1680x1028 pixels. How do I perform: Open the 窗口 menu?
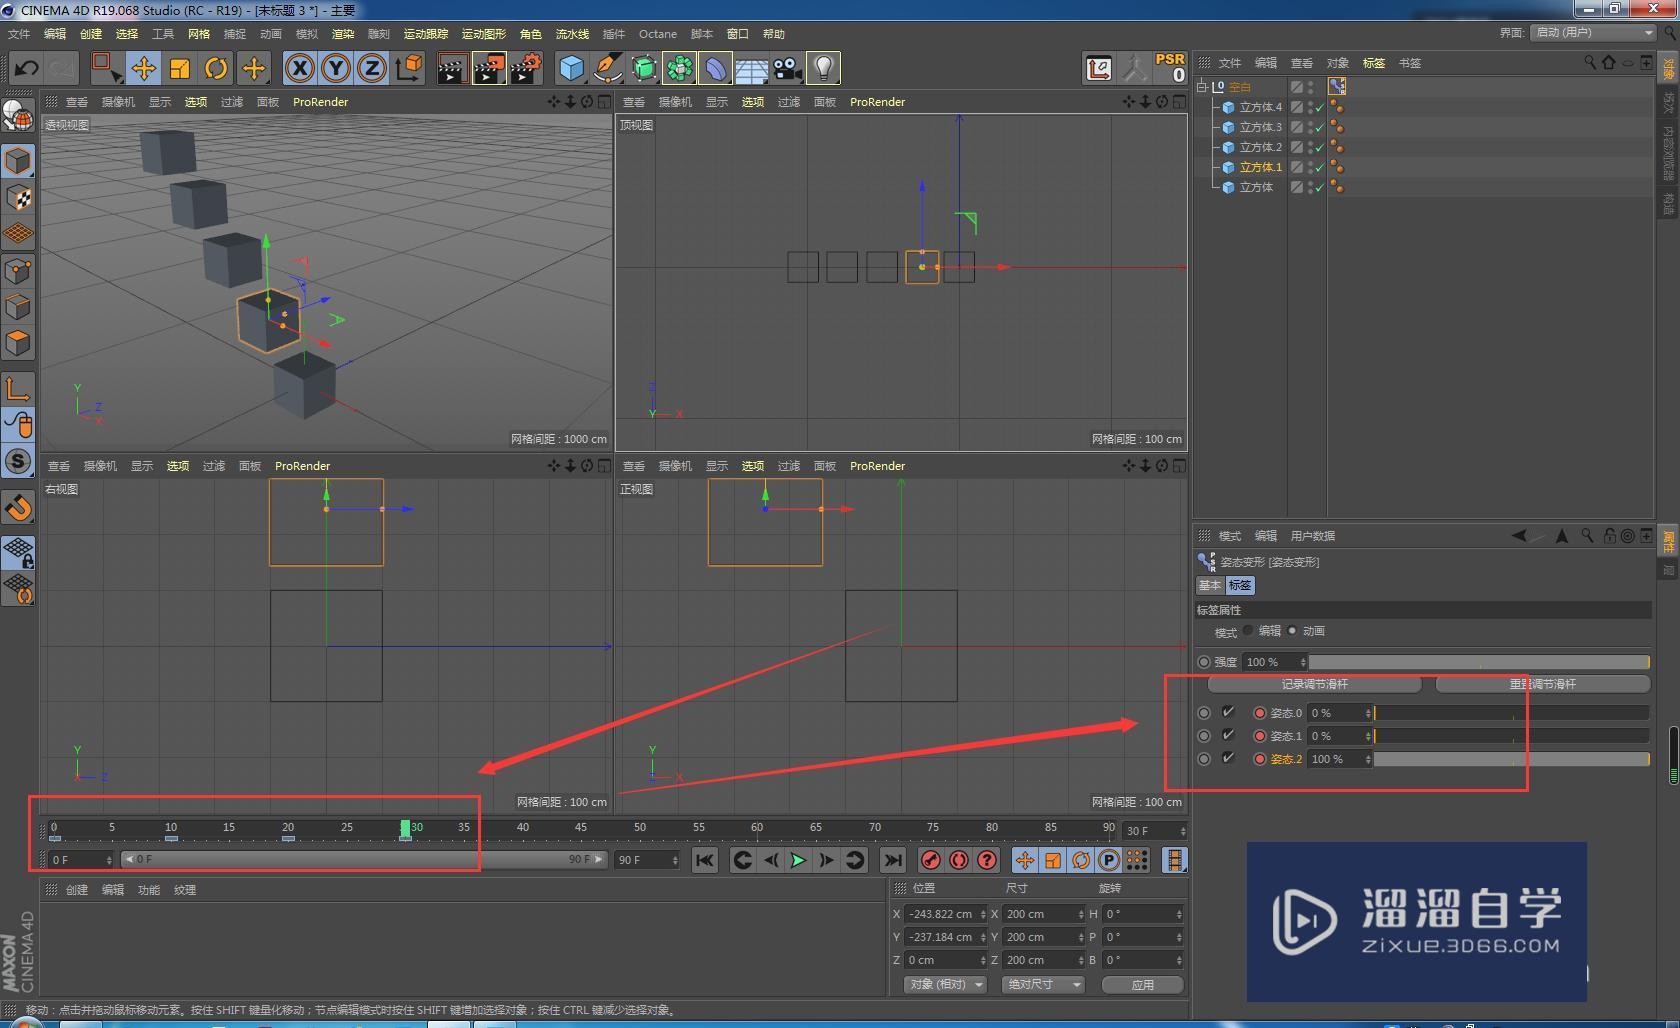pos(738,34)
